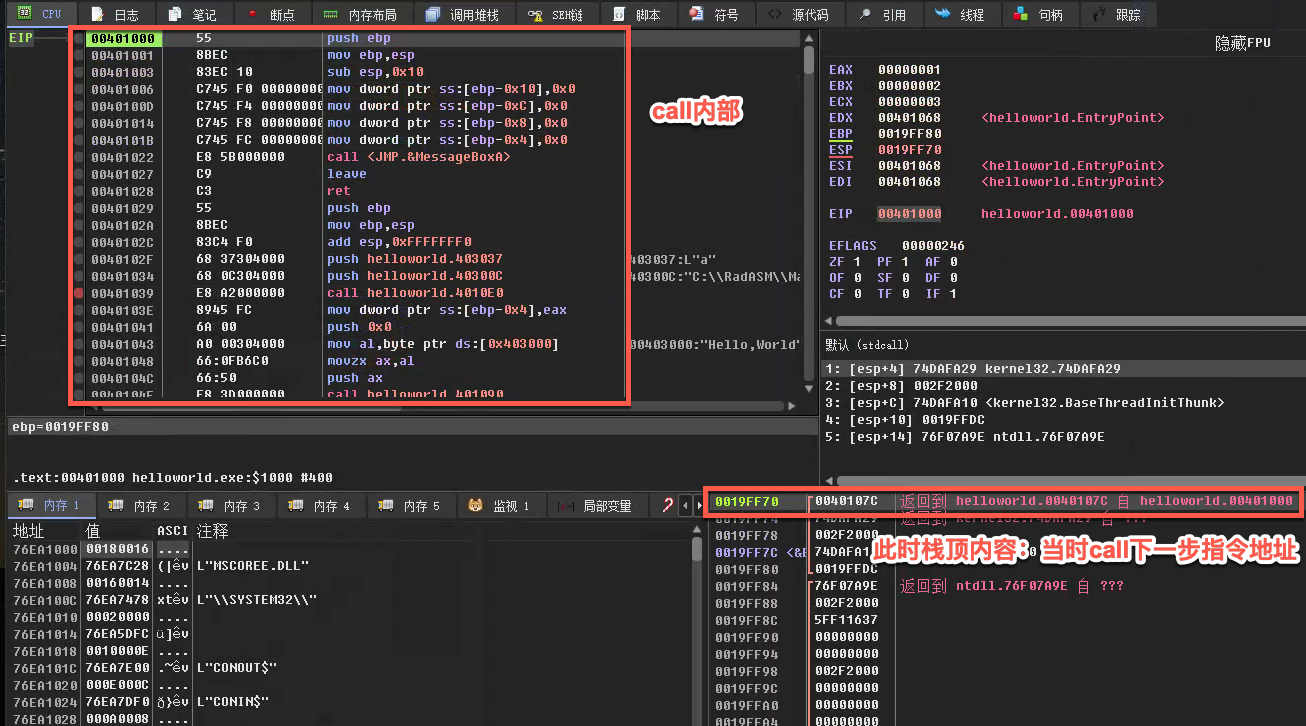
Task: Click the 注释 column header
Action: click(212, 530)
